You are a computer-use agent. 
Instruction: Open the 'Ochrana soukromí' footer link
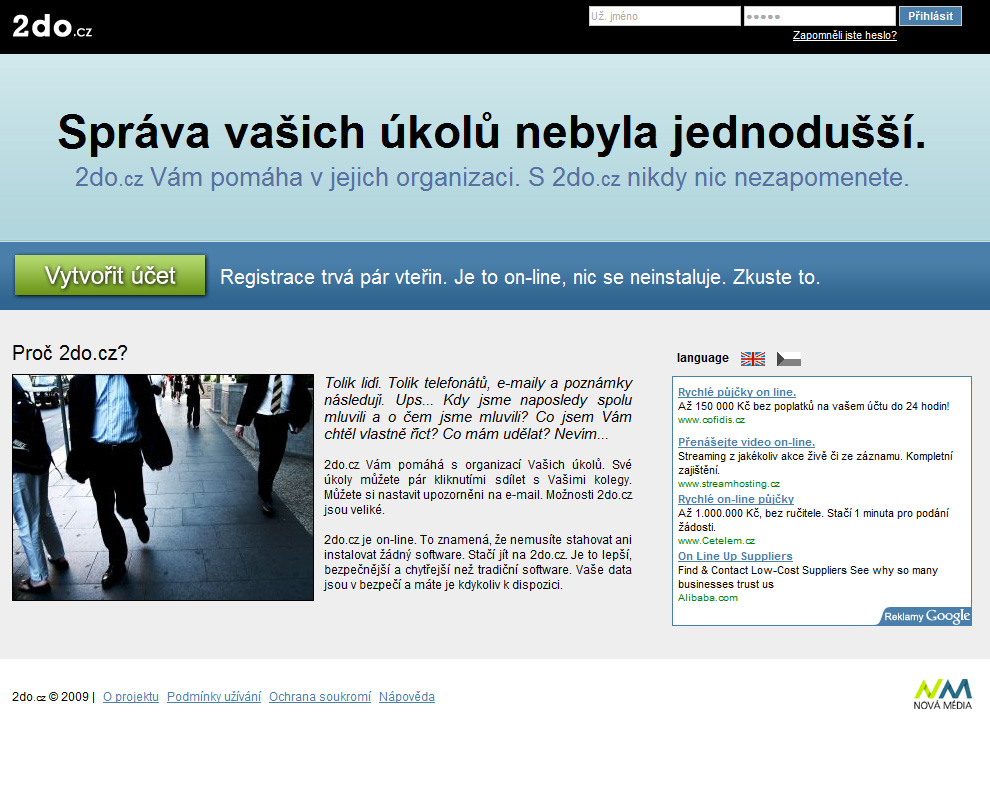(320, 697)
